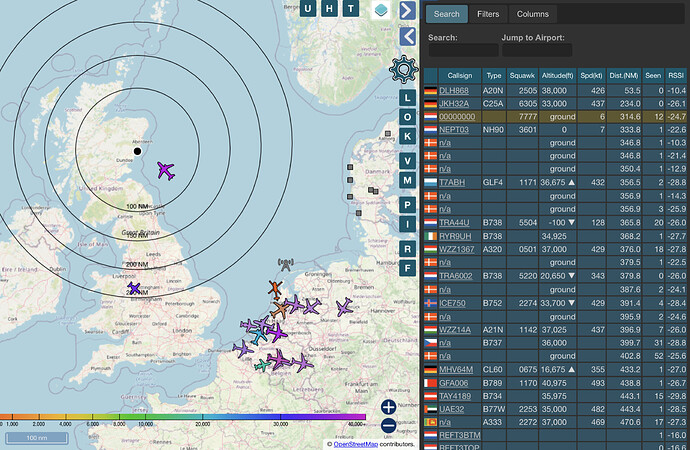This screenshot has height=450, width=690.
Task: Toggle the V map option button
Action: coord(407,161)
